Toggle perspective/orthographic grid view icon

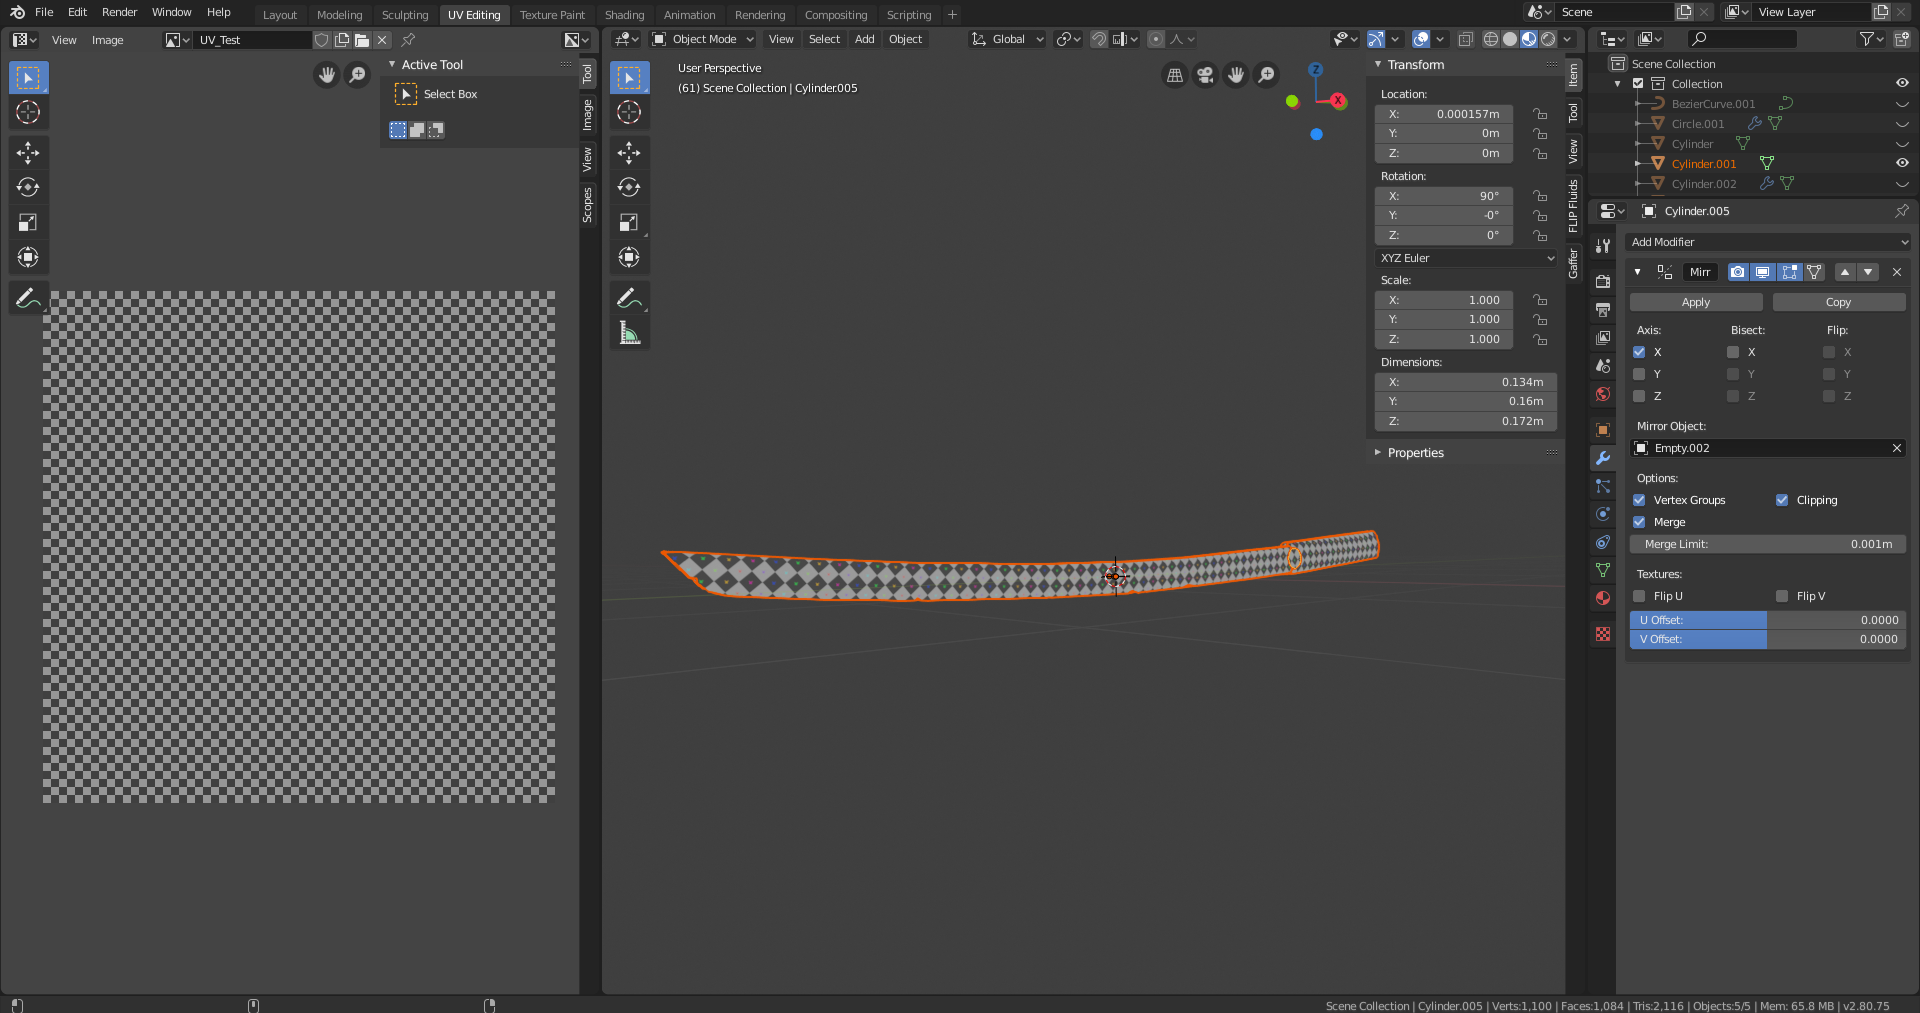[x=1175, y=75]
